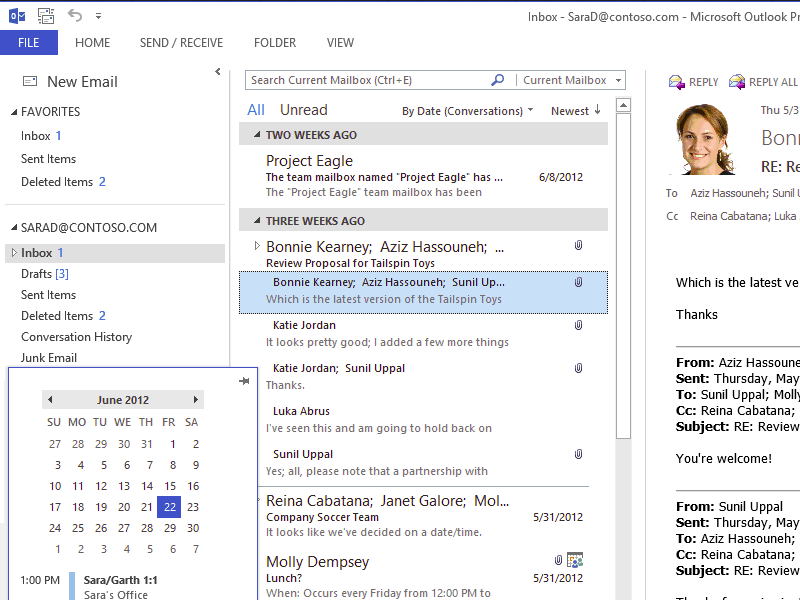Collapse the FAVORITES section
Screen dimensions: 800x600
coord(14,112)
